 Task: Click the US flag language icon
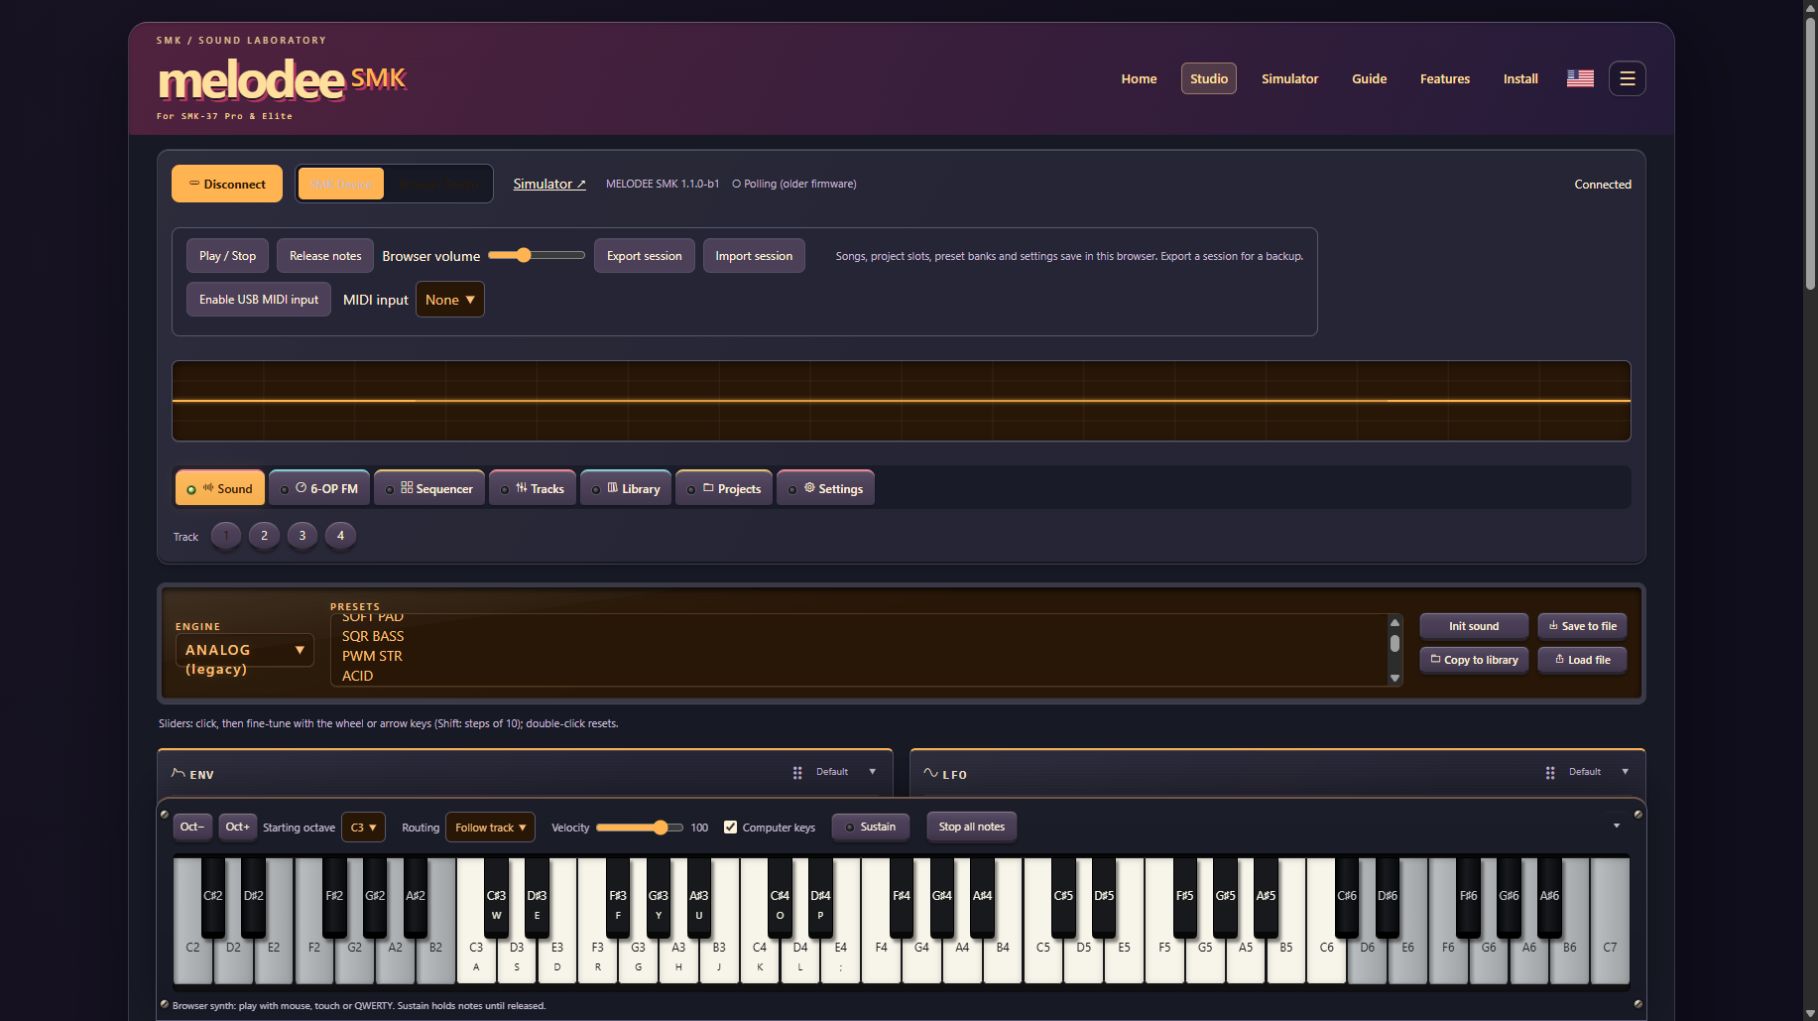1580,78
